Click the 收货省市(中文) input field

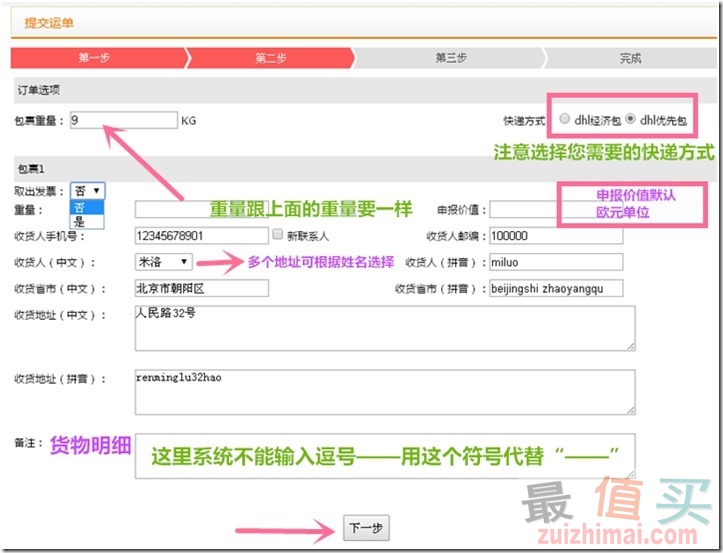coord(201,288)
